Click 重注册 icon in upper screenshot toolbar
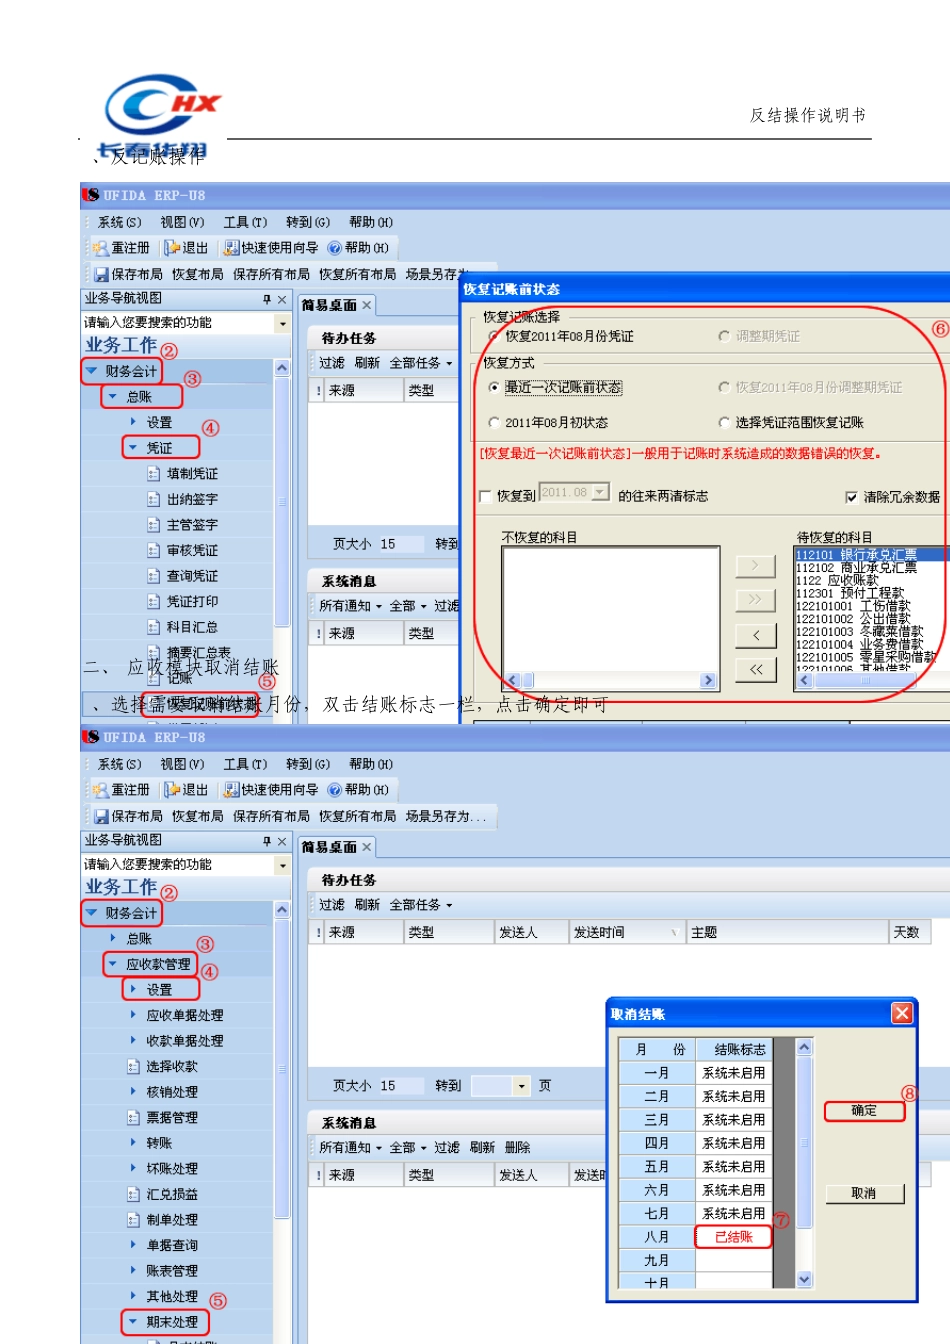This screenshot has width=950, height=1344. pyautogui.click(x=100, y=248)
